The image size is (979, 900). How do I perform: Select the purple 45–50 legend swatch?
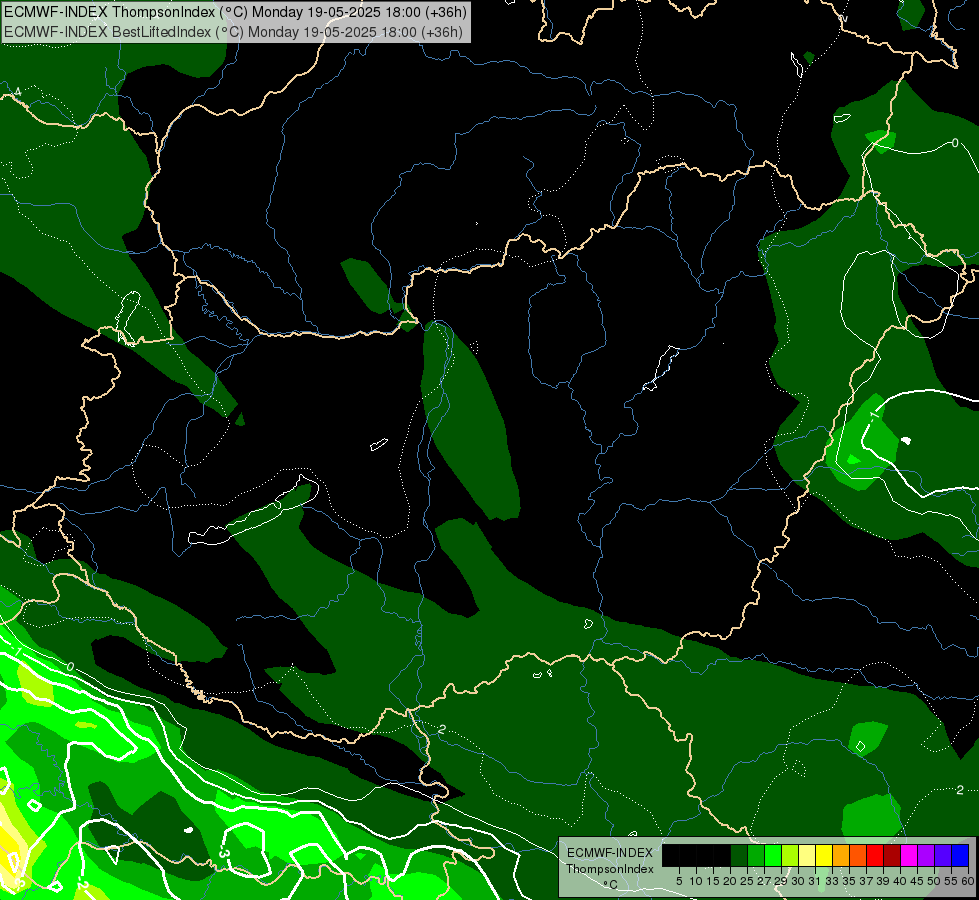pyautogui.click(x=926, y=855)
